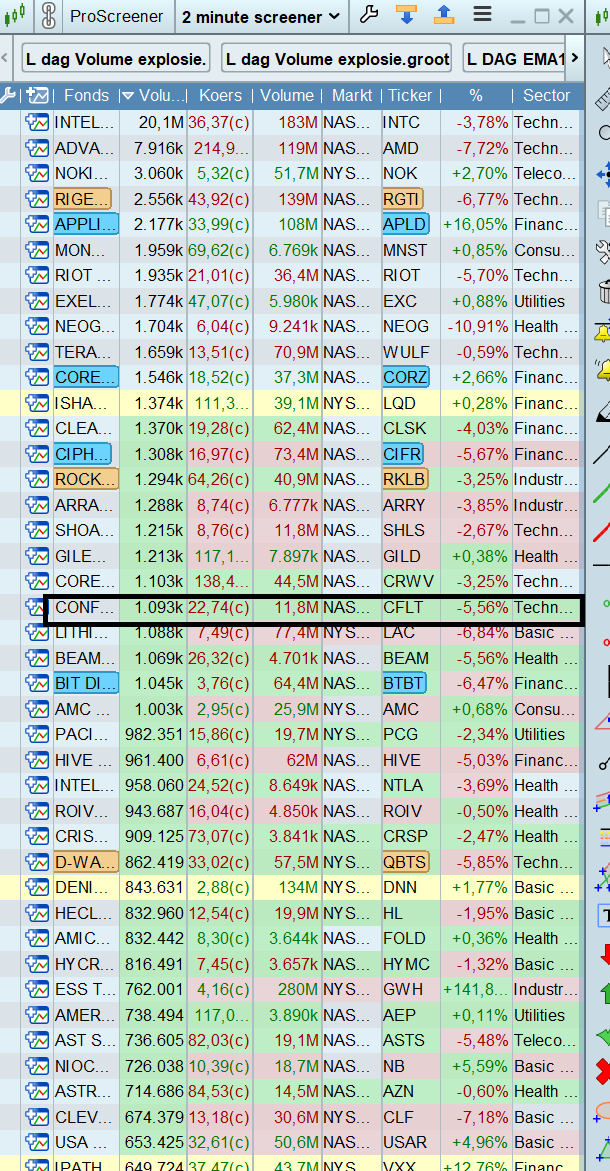Open the chart icon for the RIOT row

coord(37,276)
